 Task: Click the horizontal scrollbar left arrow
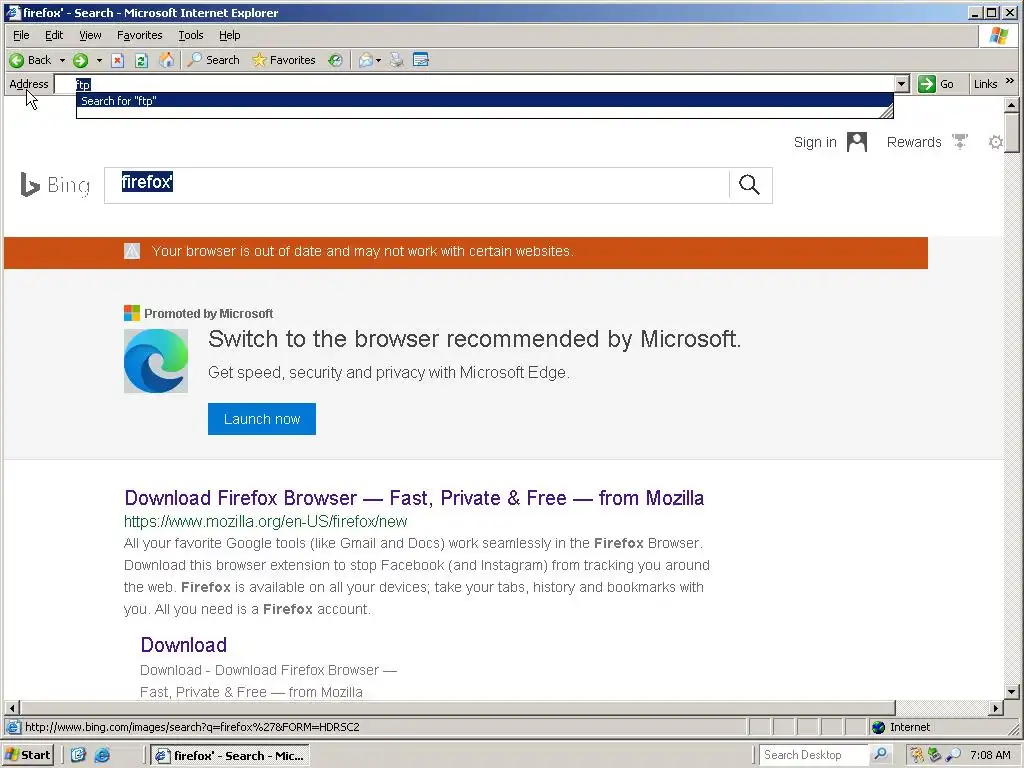[x=12, y=708]
